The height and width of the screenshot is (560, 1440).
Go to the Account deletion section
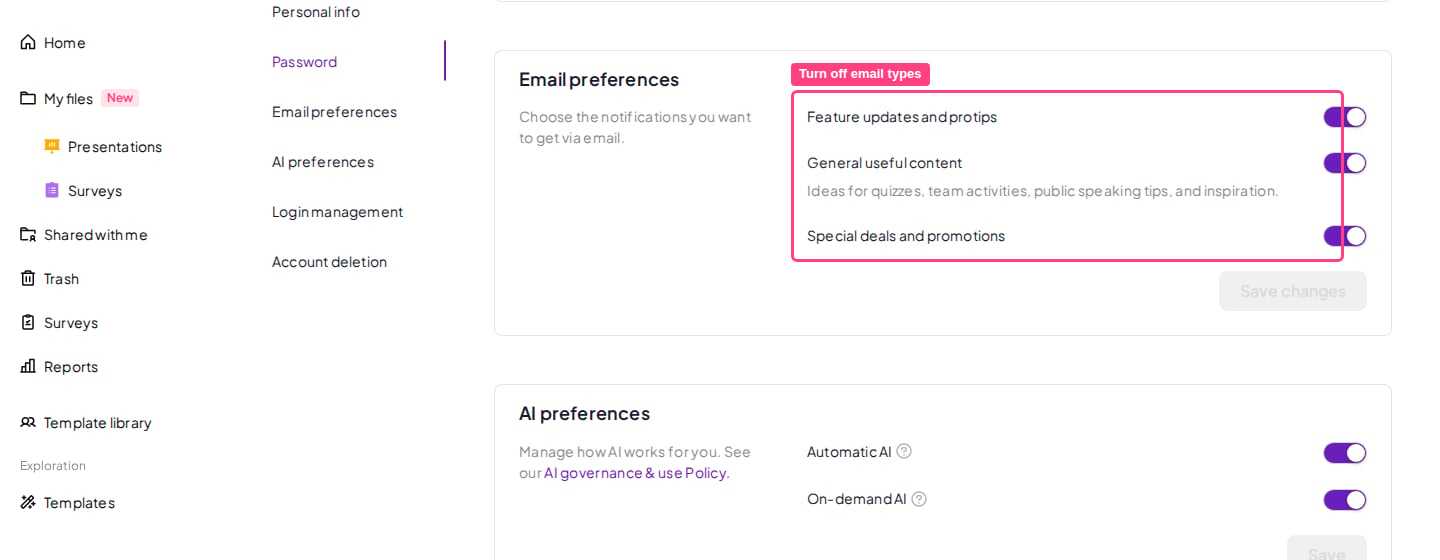329,261
